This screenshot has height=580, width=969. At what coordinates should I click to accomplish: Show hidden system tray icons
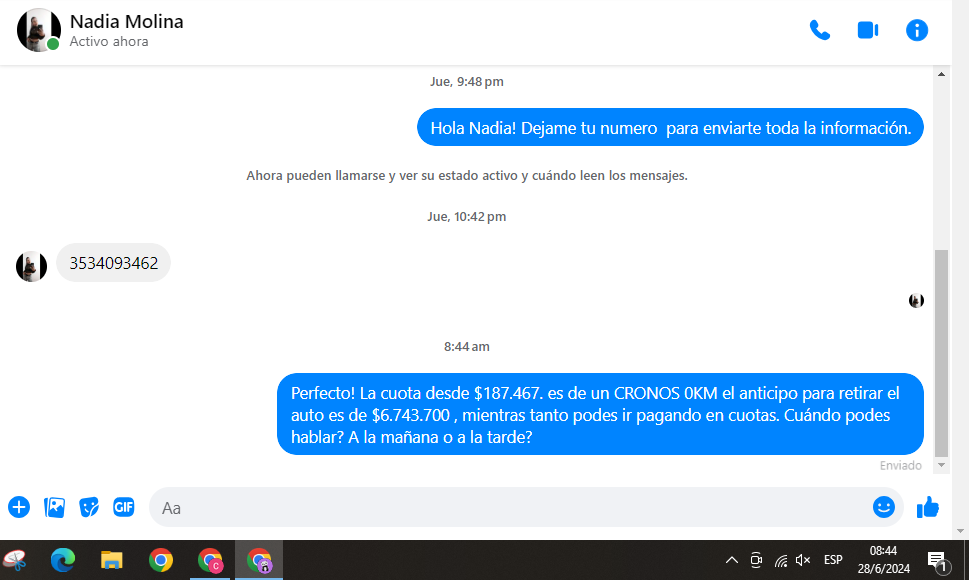(x=732, y=560)
